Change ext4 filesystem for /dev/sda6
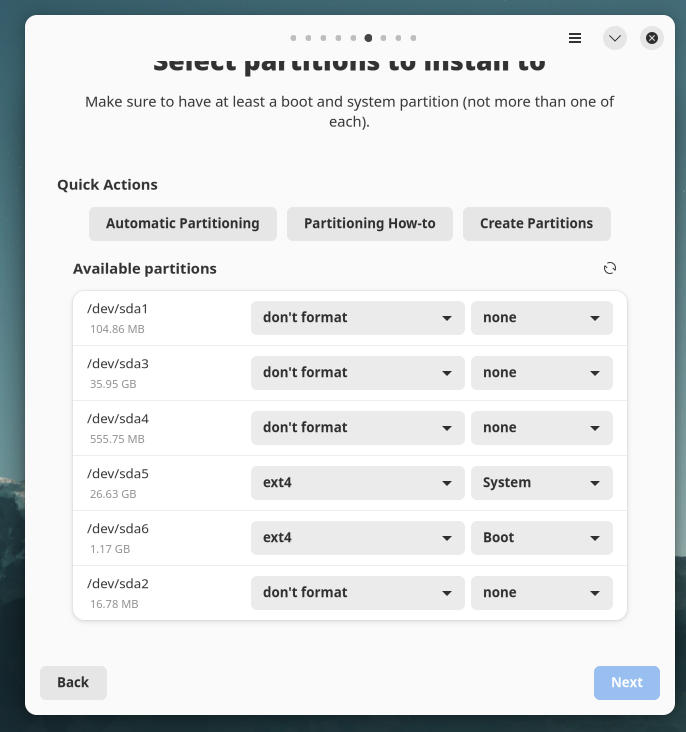 click(357, 538)
